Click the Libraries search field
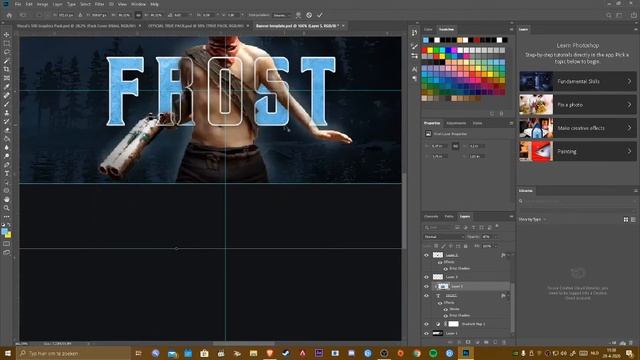This screenshot has width=640, height=360. [x=577, y=201]
